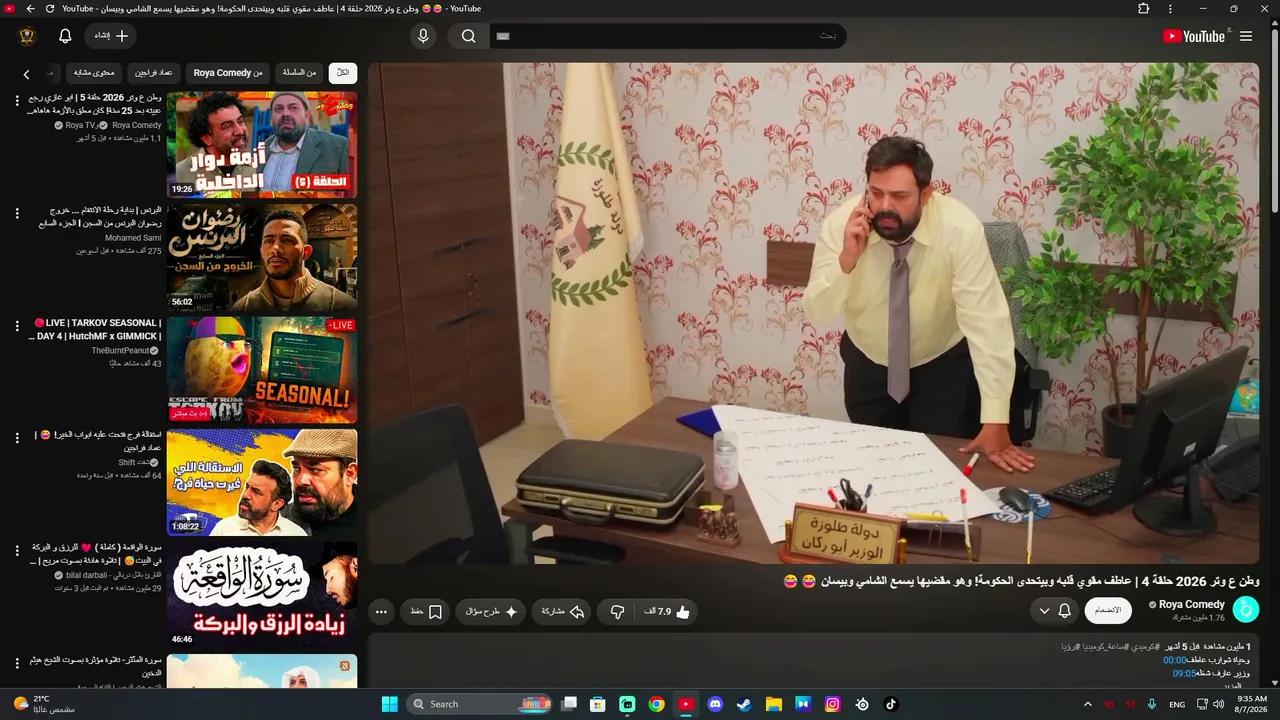Select the عماد فراجين filter chip
This screenshot has height=720, width=1280.
pyautogui.click(x=154, y=73)
